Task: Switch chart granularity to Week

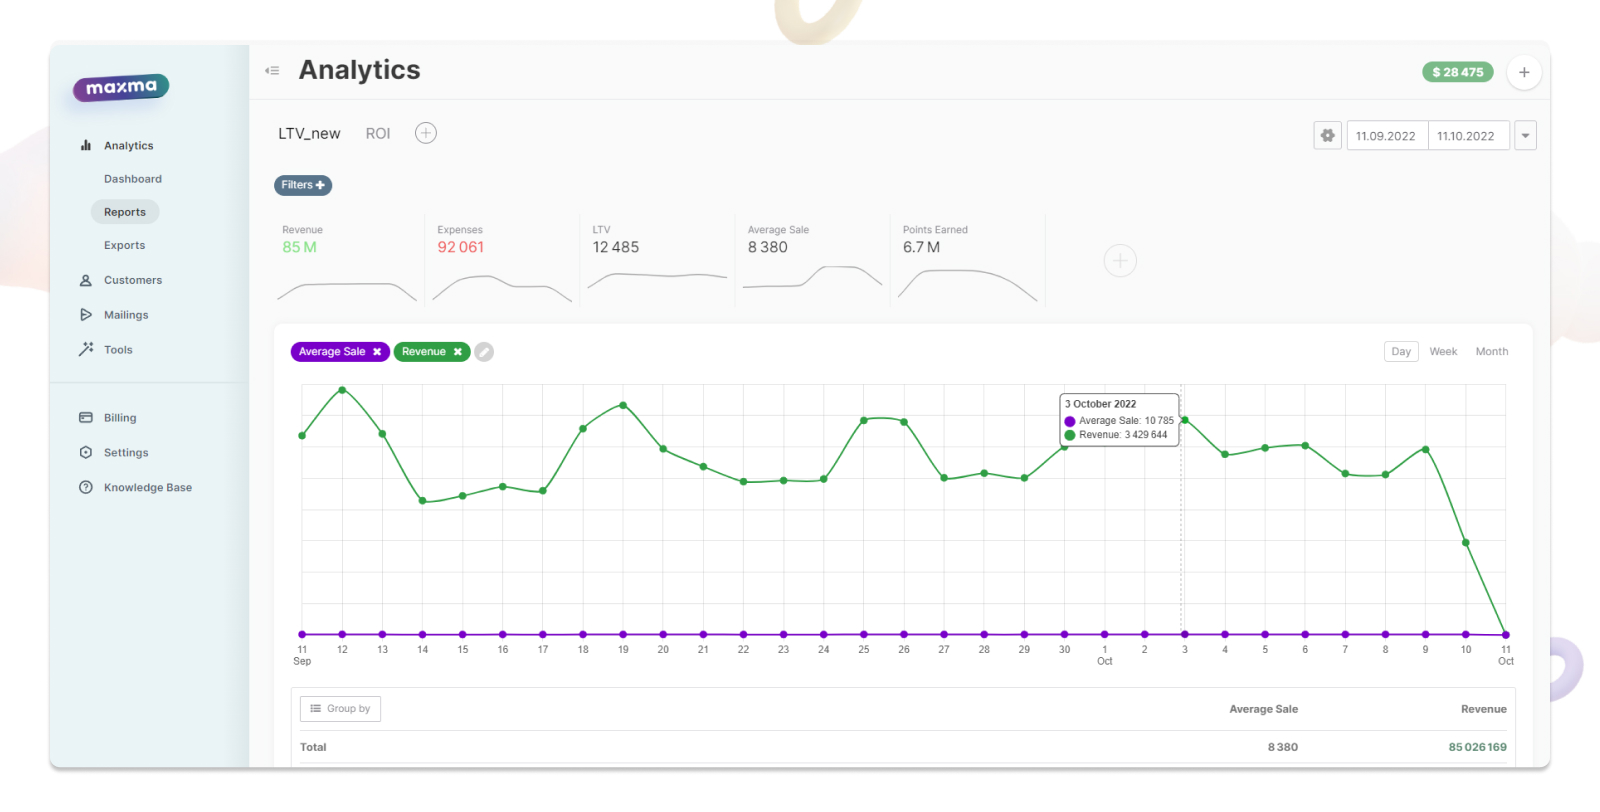Action: tap(1443, 352)
